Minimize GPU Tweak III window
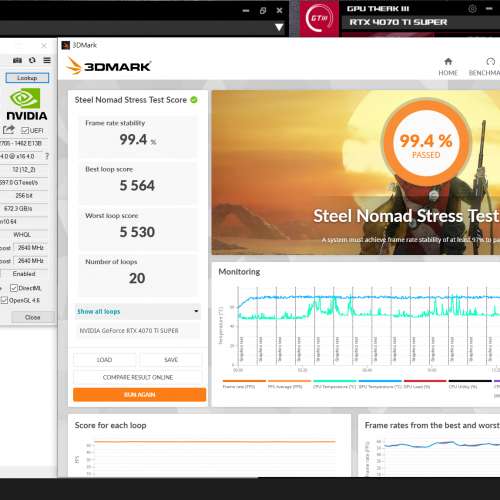This screenshot has height=500, width=500. [x=489, y=9]
